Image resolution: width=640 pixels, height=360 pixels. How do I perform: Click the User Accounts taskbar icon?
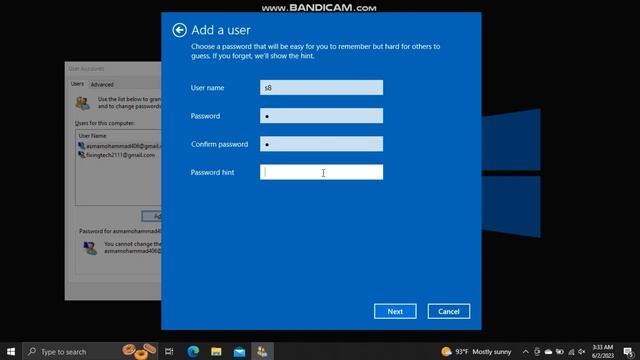tap(262, 351)
